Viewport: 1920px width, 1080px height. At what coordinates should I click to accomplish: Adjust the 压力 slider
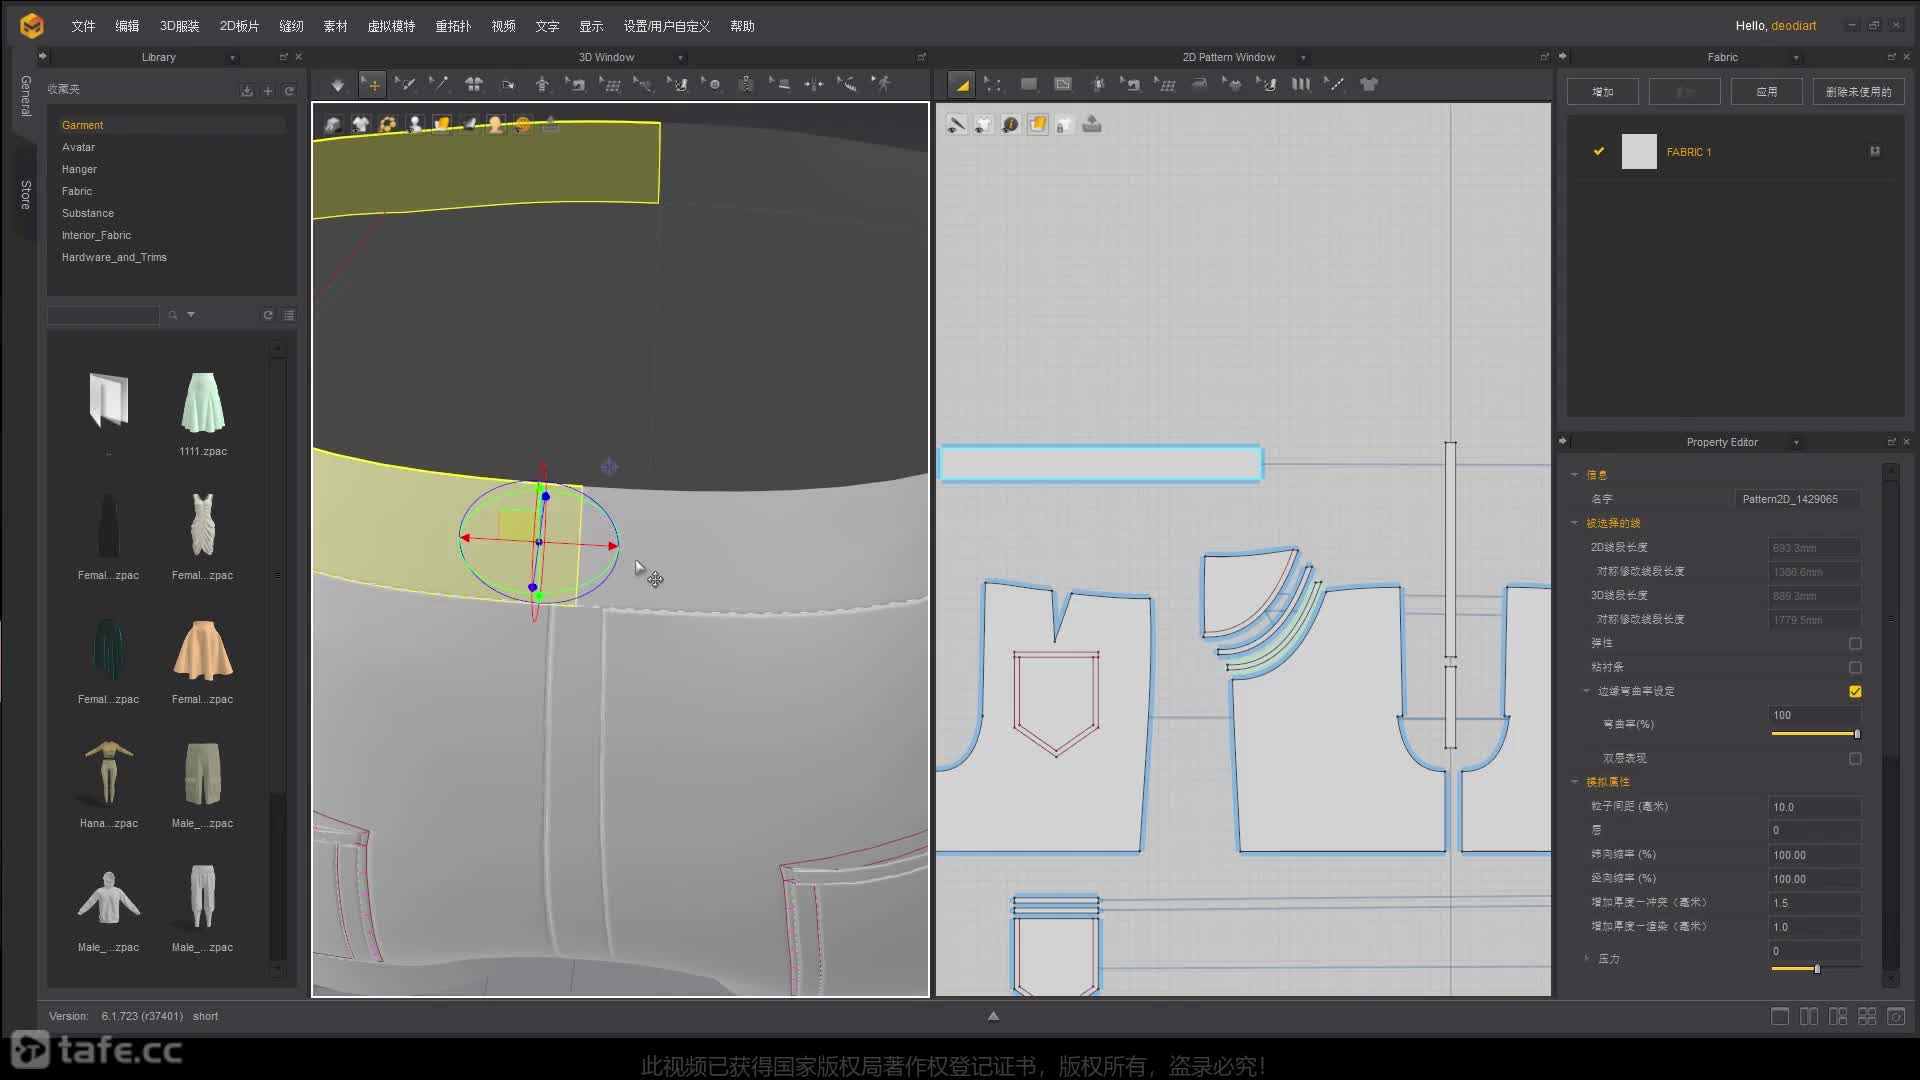coord(1815,969)
